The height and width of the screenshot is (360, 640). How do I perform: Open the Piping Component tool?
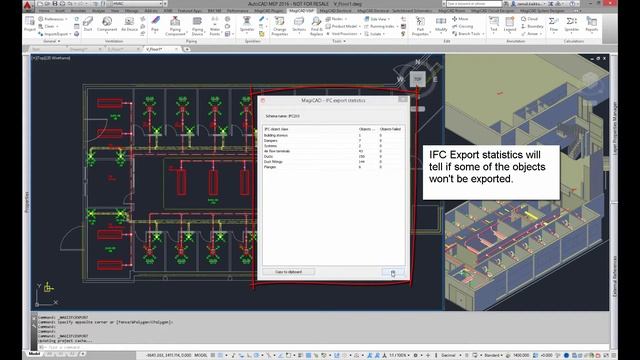coord(175,25)
